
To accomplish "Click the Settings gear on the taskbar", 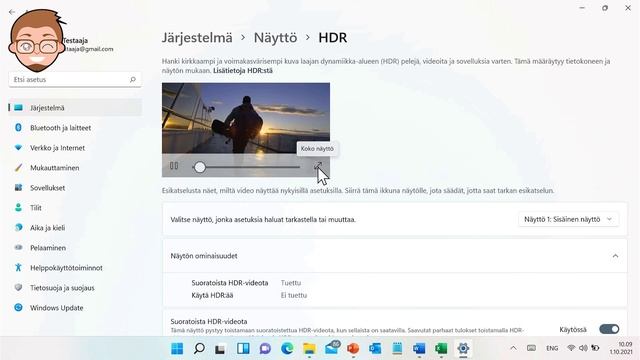I will [463, 349].
